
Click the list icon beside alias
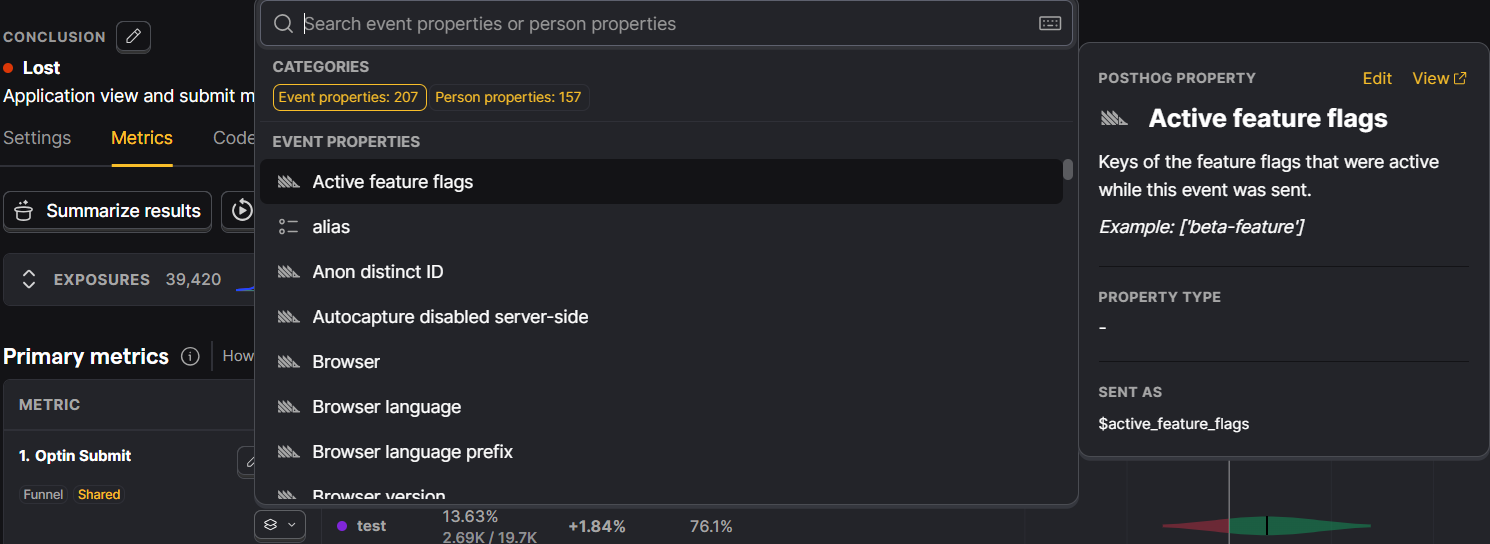pos(288,227)
